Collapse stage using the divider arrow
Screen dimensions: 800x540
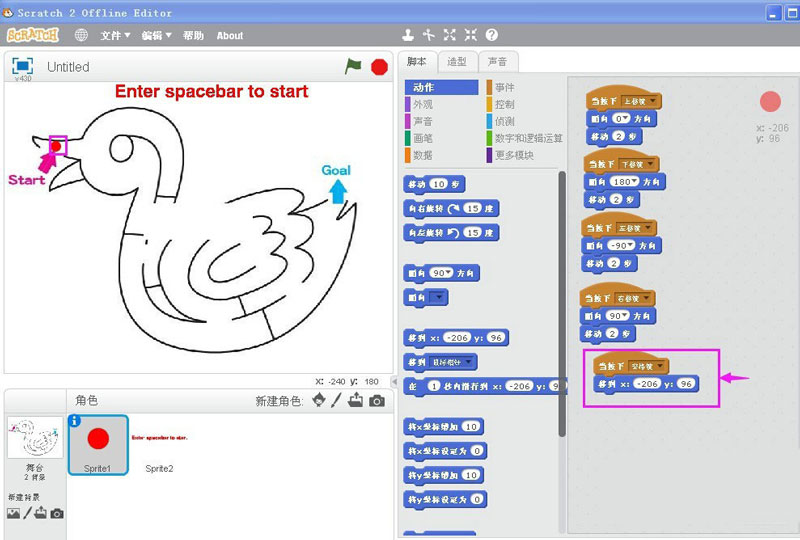pyautogui.click(x=394, y=381)
